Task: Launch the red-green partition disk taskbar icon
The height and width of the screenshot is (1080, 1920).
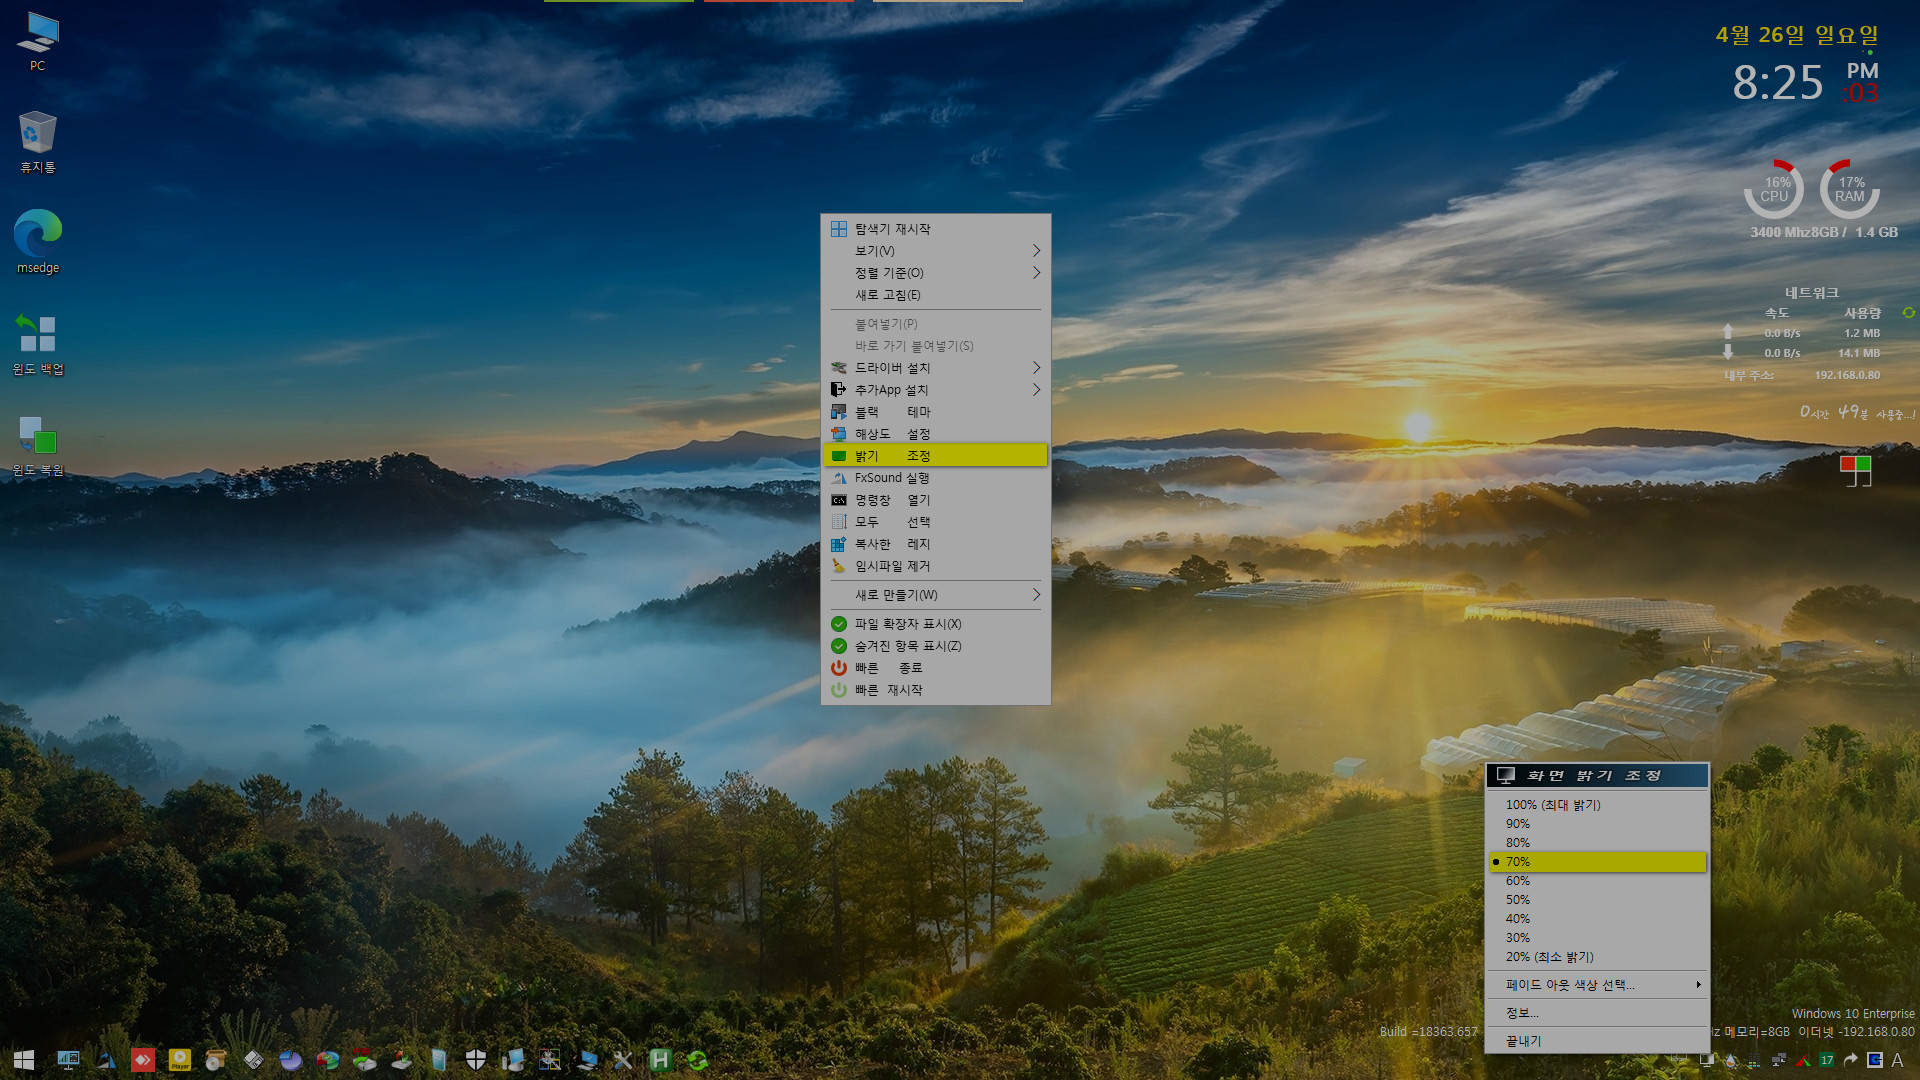Action: click(328, 1060)
